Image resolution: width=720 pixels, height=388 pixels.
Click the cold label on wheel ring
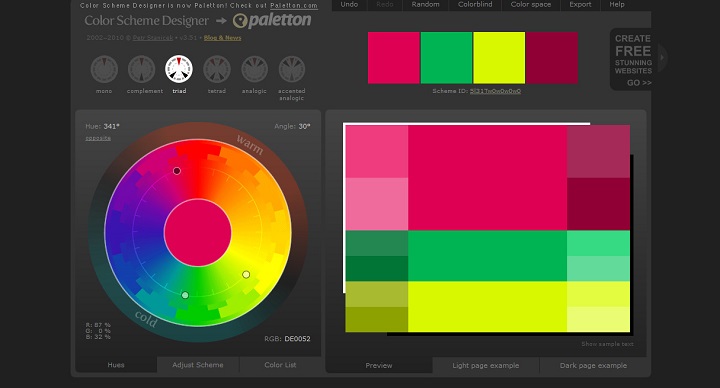click(146, 319)
